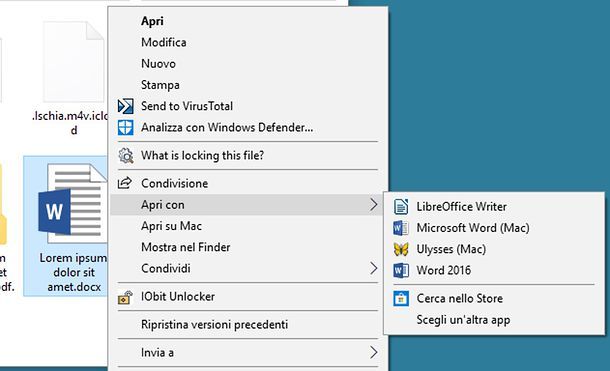
Task: Open the Apri con submenu entry
Action: click(248, 205)
